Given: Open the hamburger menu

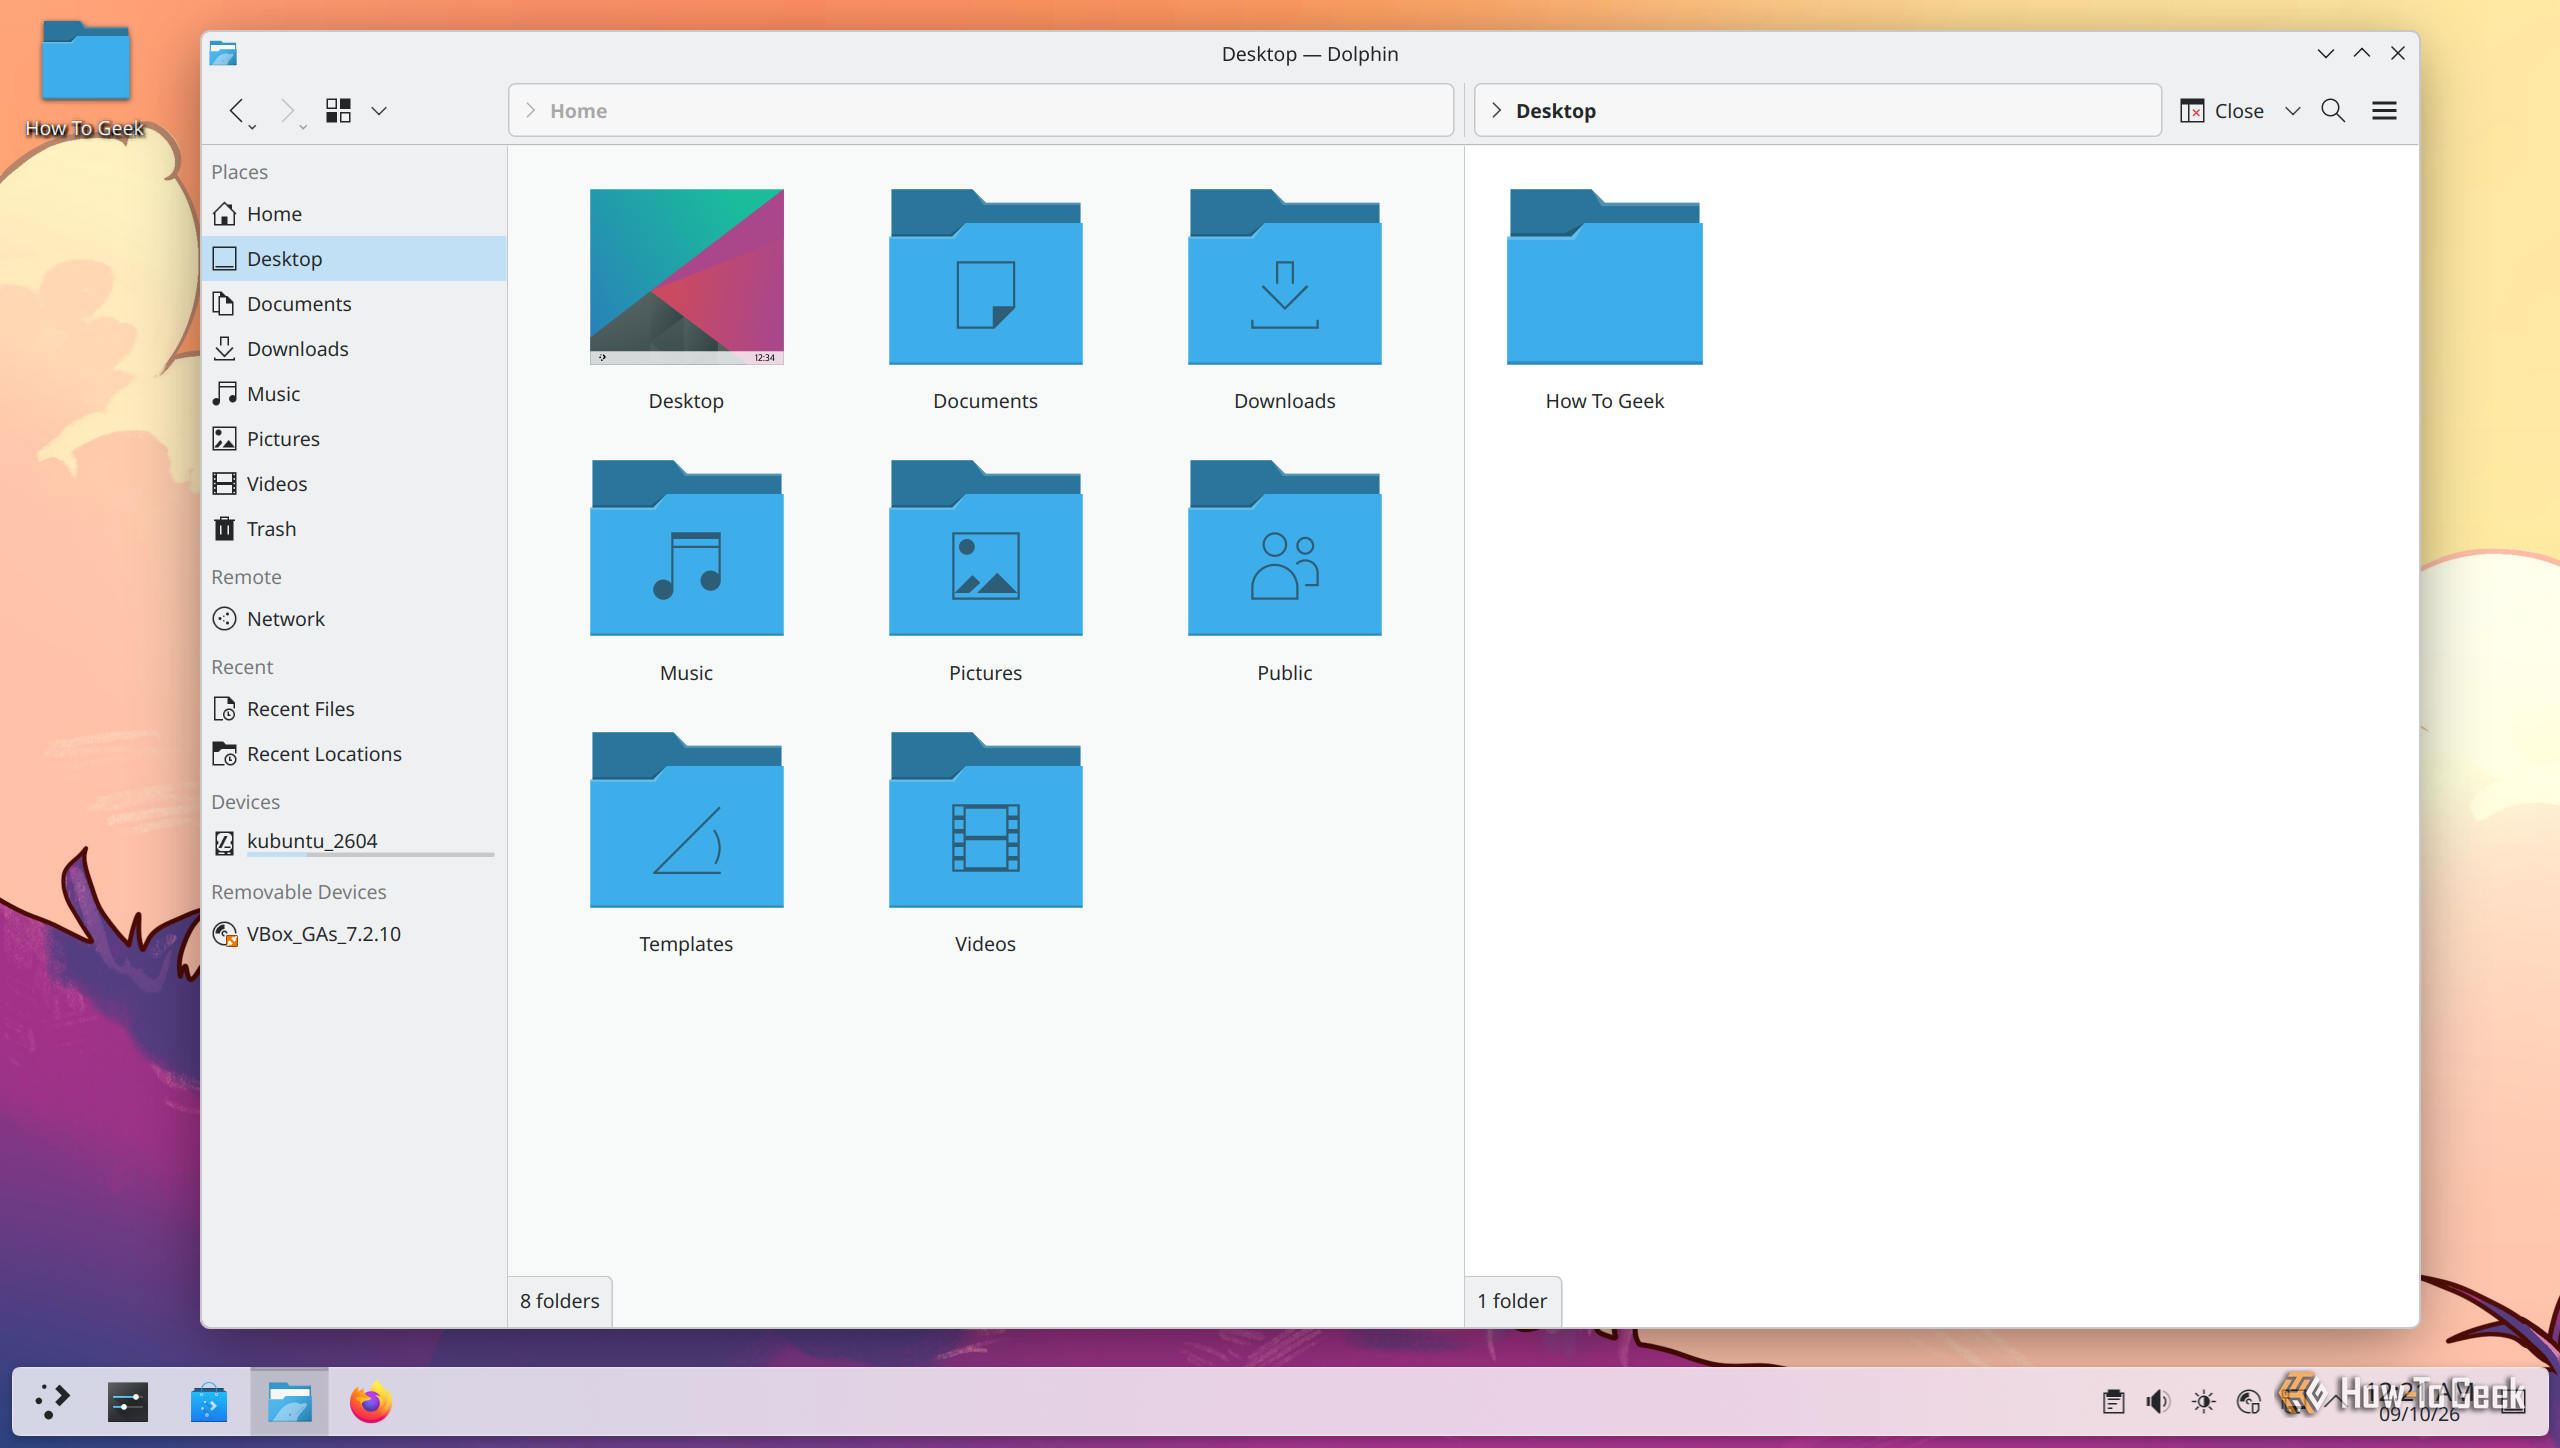Looking at the screenshot, I should [x=2384, y=111].
